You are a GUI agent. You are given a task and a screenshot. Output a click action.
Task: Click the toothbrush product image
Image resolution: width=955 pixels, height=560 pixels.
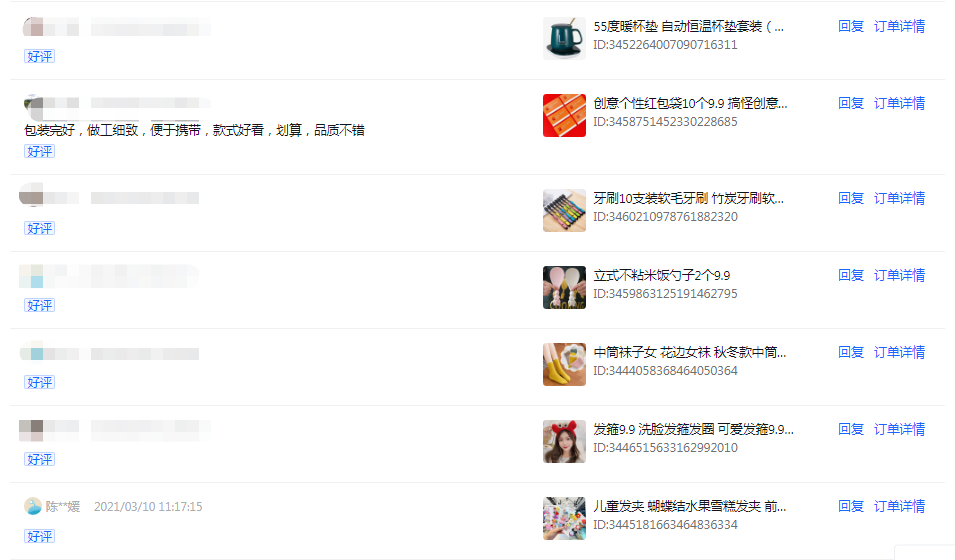click(x=564, y=210)
